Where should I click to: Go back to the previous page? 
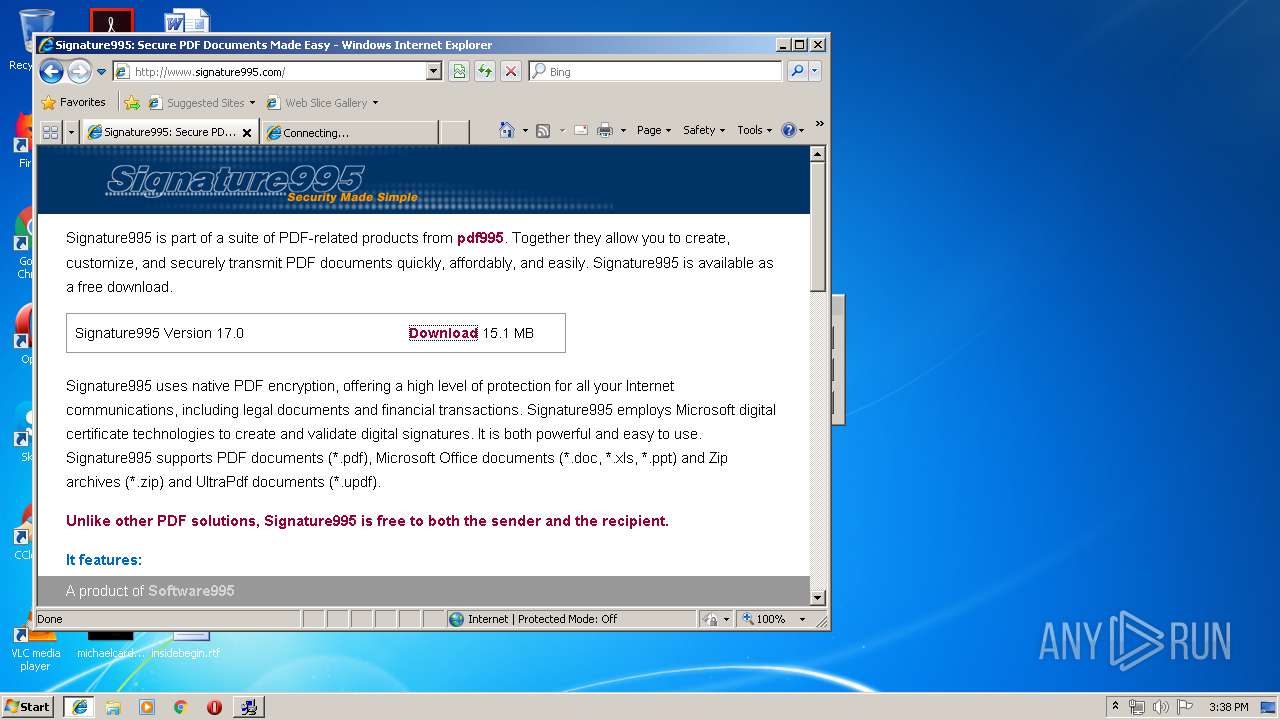click(x=51, y=71)
